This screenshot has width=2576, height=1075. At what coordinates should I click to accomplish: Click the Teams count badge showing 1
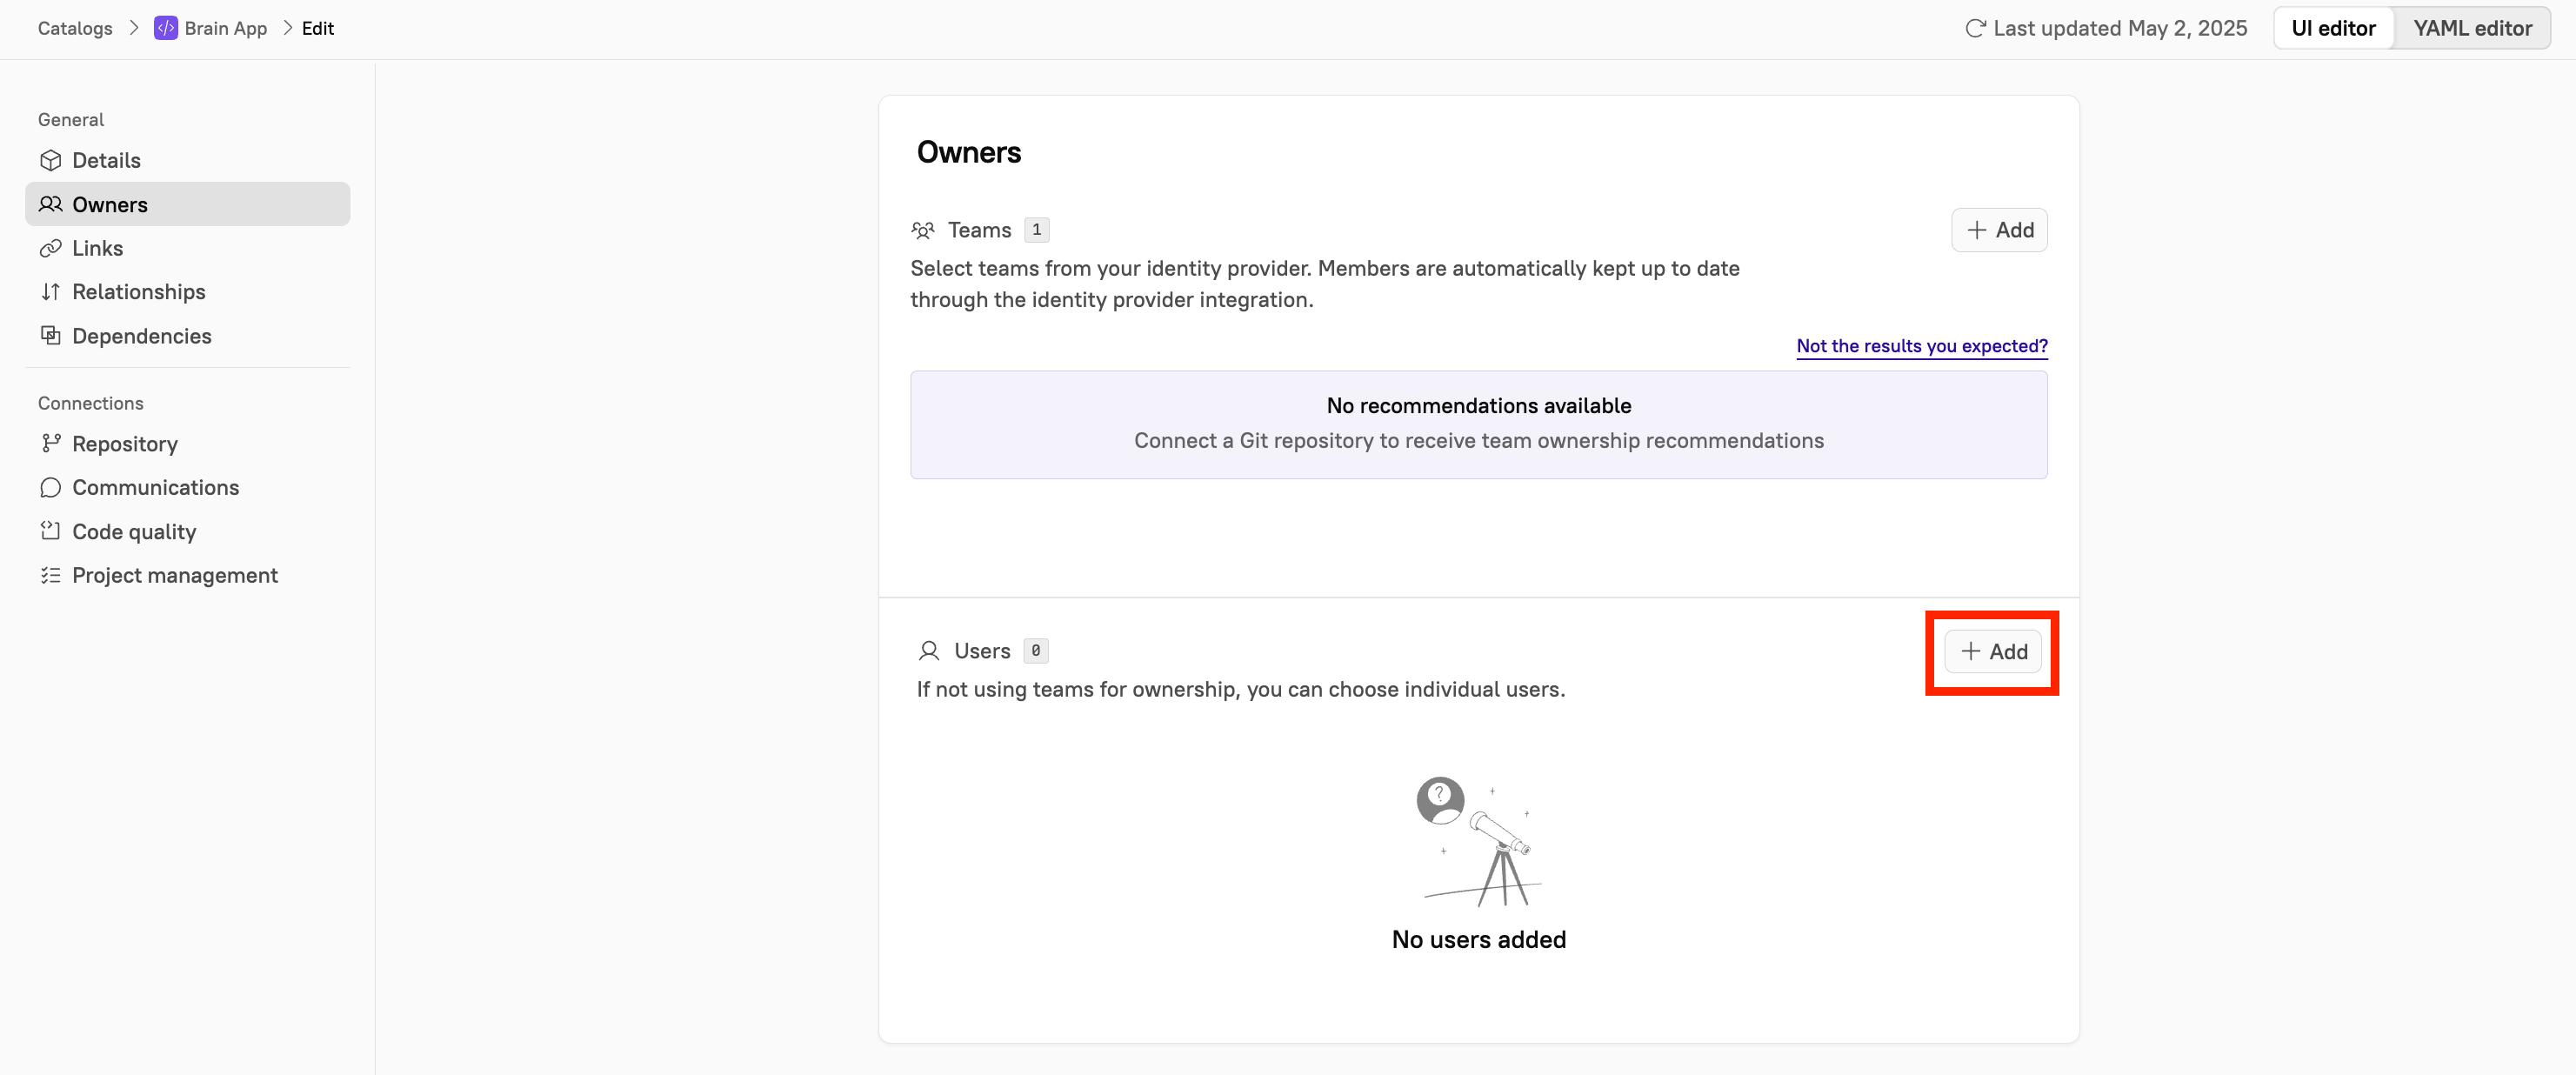point(1036,230)
